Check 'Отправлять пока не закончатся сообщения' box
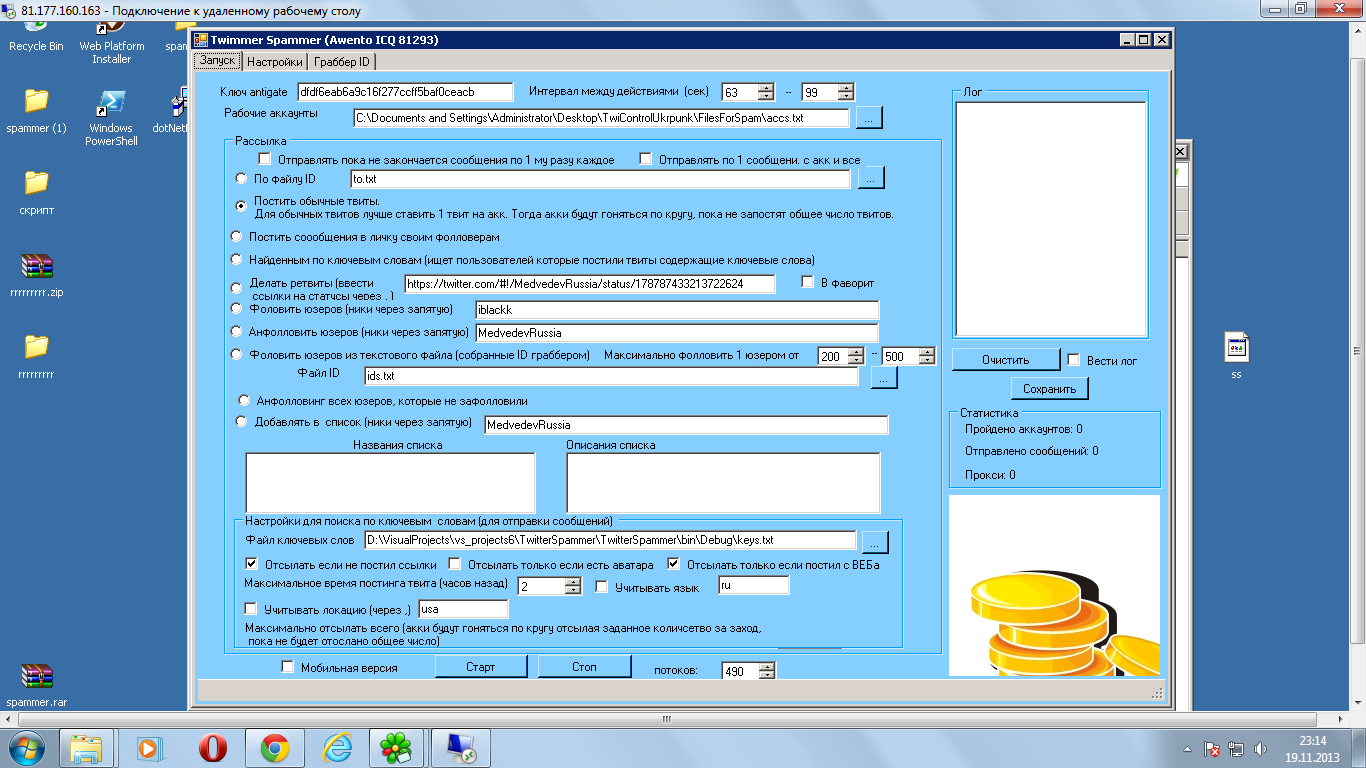1366x768 pixels. click(x=265, y=159)
